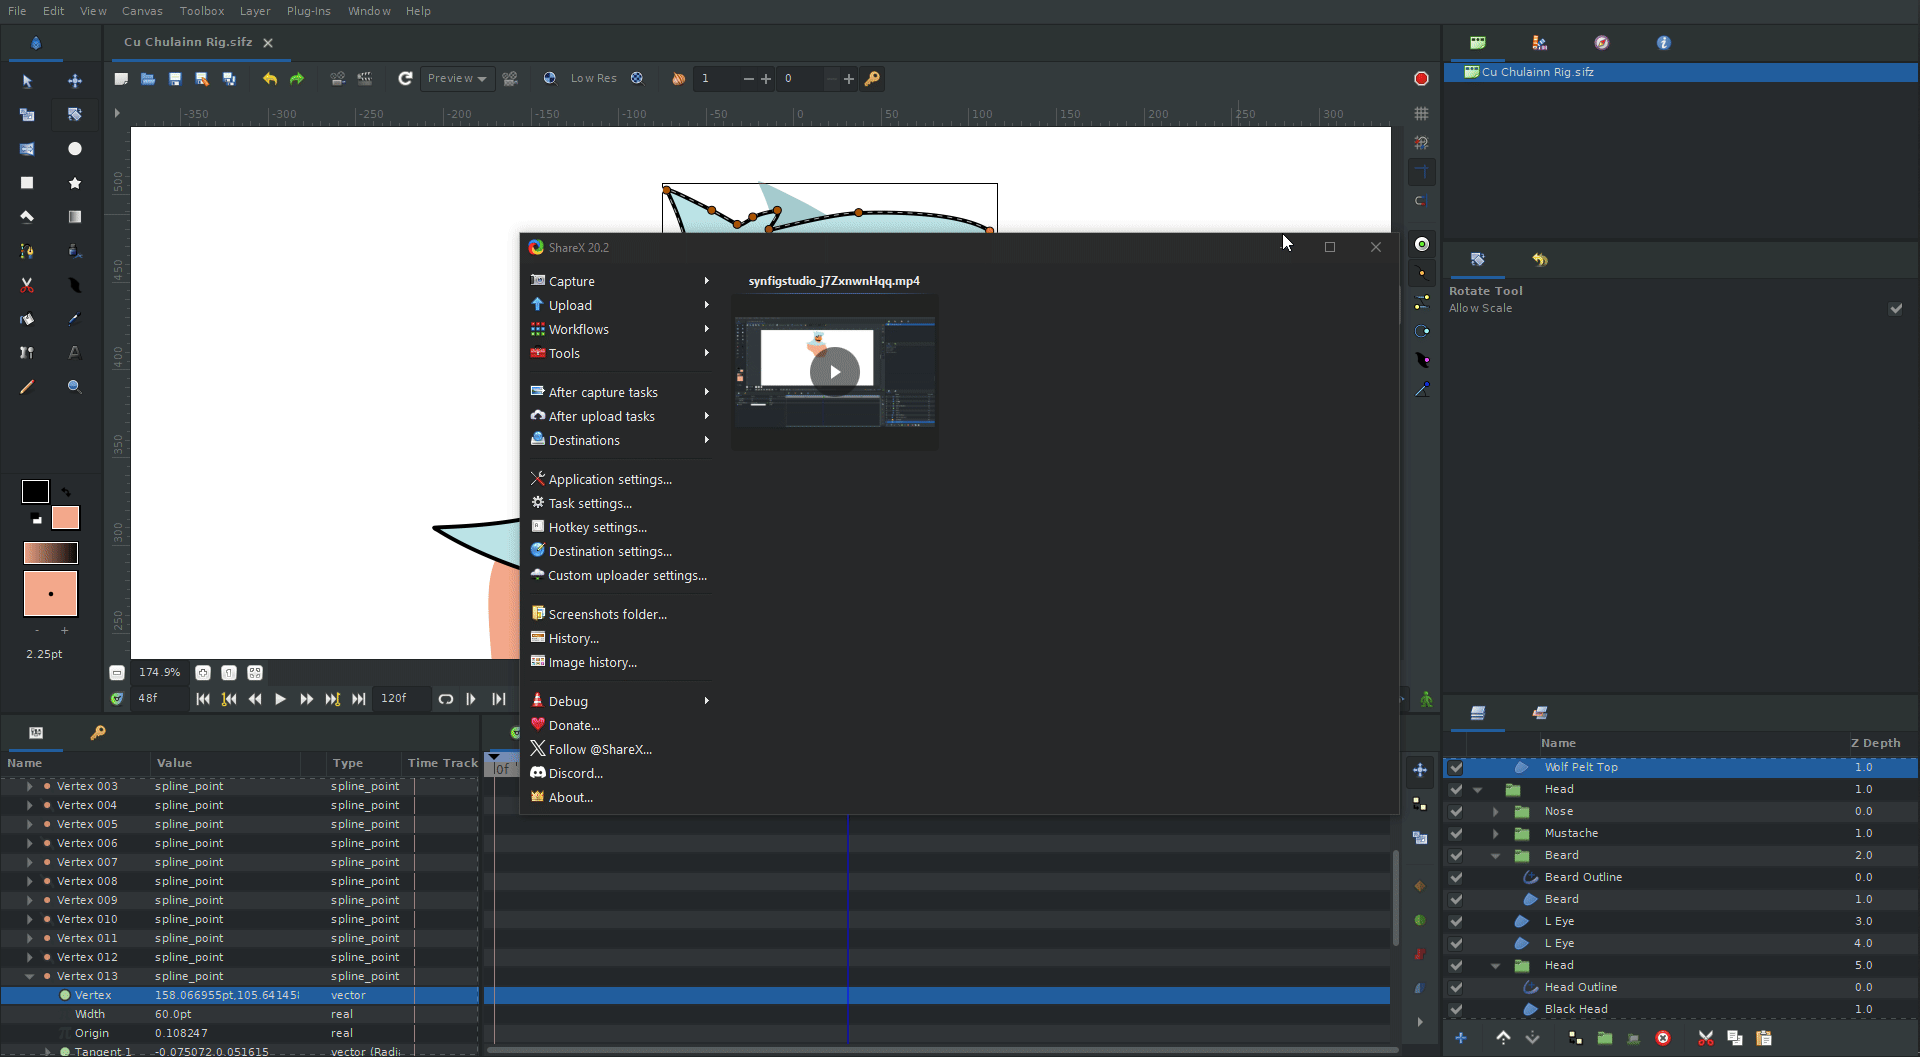
Task: Select the Cutout scissors tool
Action: pos(27,285)
